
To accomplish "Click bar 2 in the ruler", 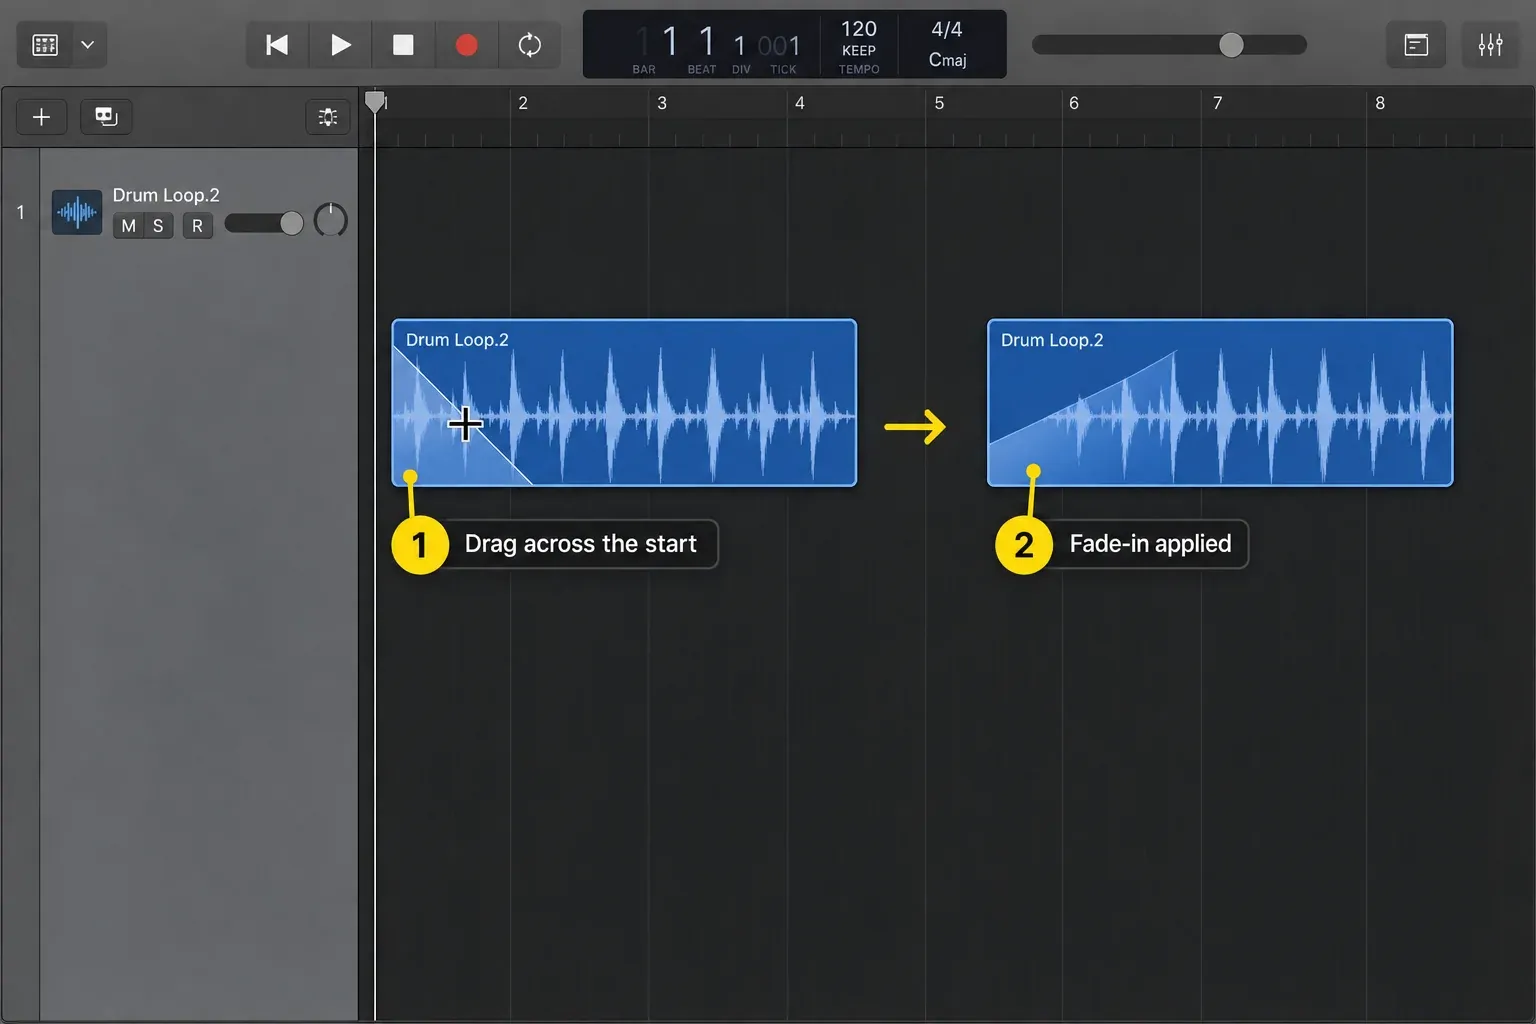I will (x=523, y=103).
